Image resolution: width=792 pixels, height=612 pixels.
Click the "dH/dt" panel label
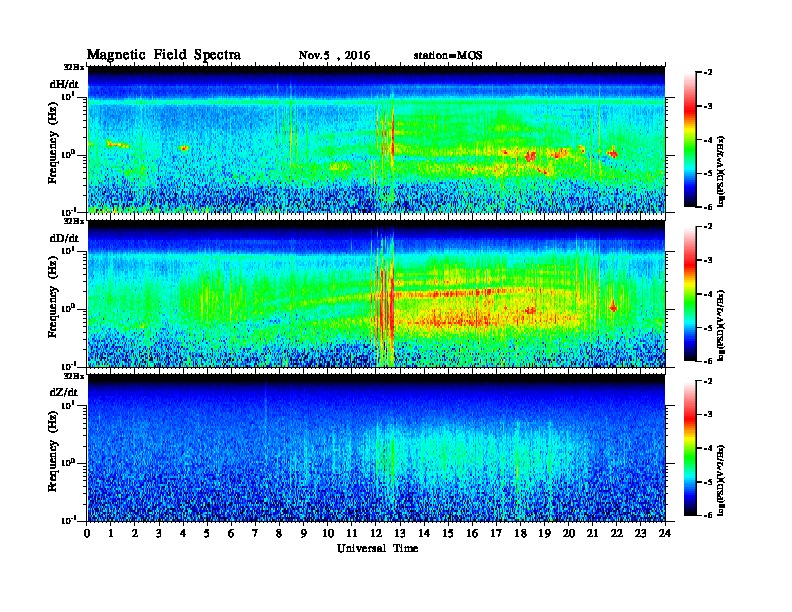pos(64,84)
